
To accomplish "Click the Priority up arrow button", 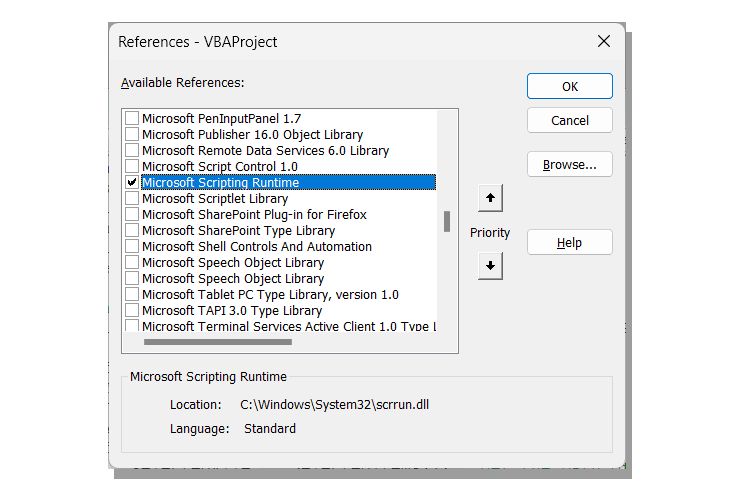I will [490, 198].
